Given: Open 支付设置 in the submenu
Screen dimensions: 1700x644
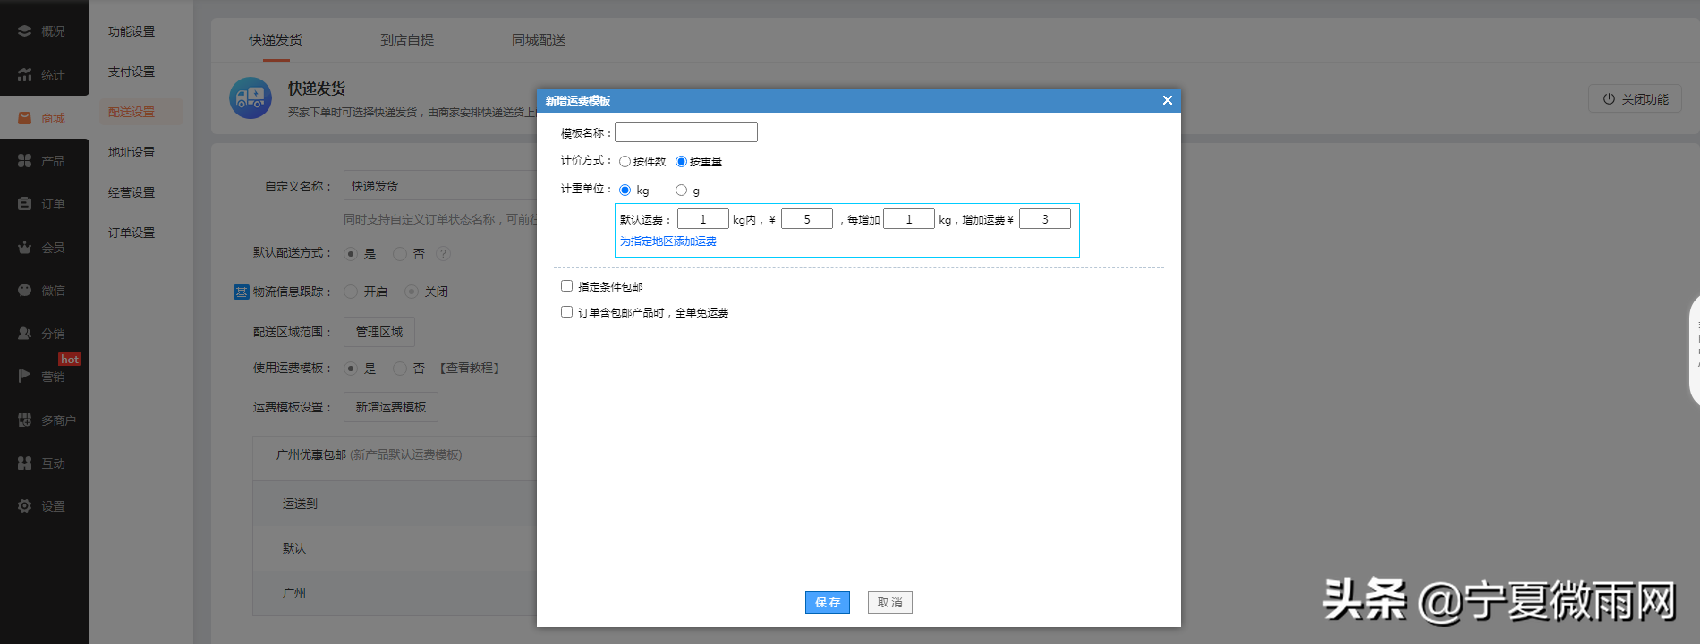Looking at the screenshot, I should point(131,72).
